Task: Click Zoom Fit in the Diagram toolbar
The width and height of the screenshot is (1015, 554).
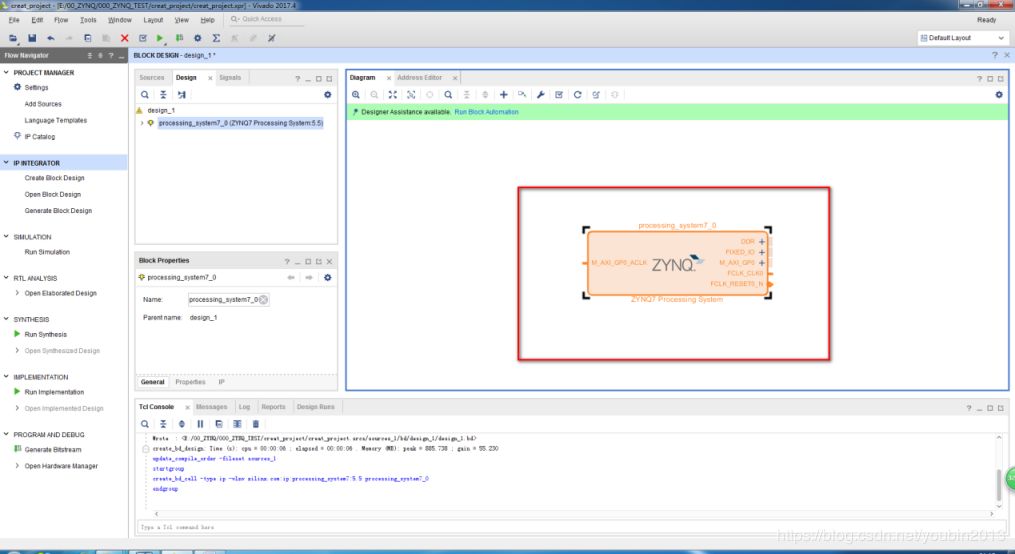Action: 392,94
